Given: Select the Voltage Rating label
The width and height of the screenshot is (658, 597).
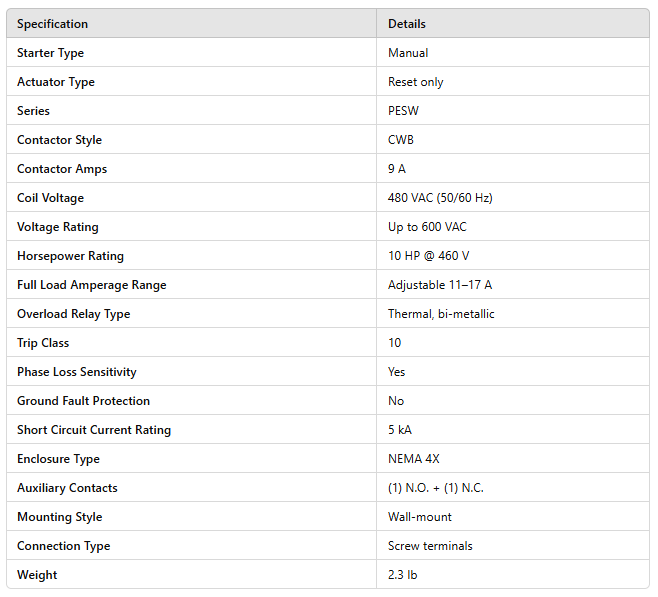Looking at the screenshot, I should 58,227.
